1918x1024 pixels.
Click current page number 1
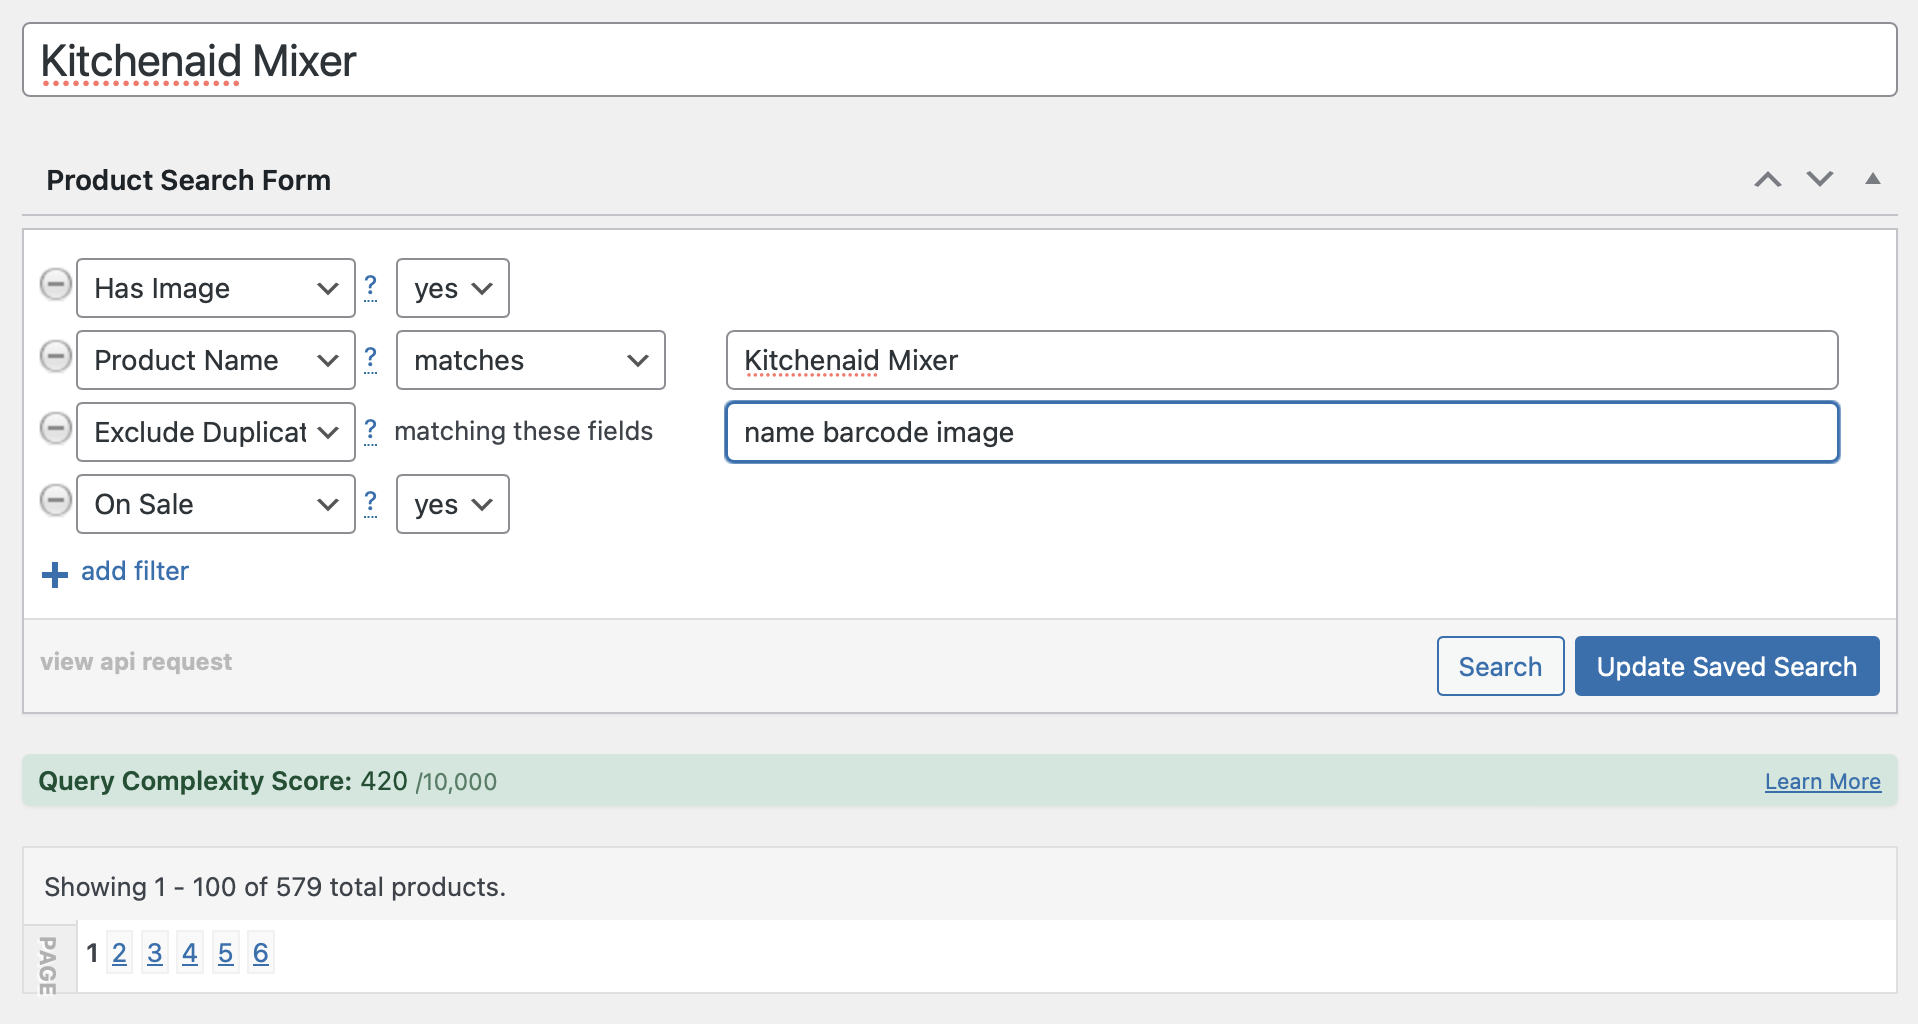(x=92, y=953)
